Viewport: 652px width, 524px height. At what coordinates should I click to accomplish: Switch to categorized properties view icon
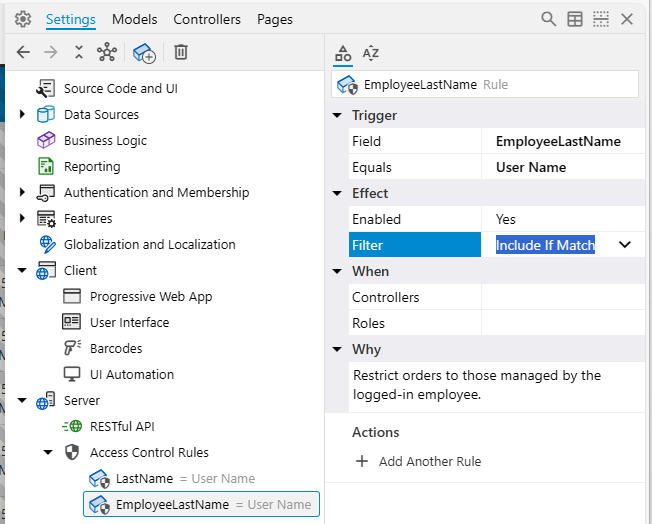(x=342, y=53)
